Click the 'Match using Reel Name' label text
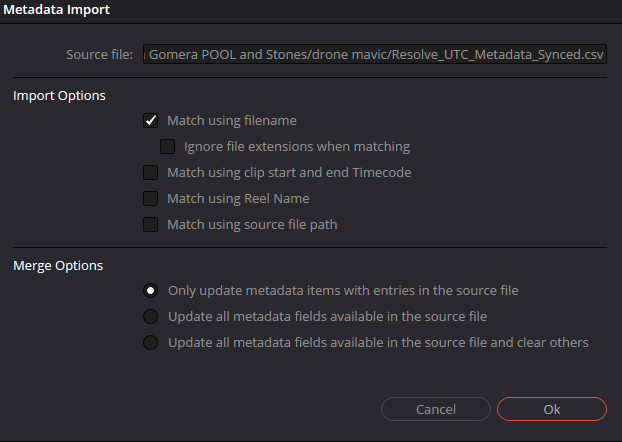Image resolution: width=622 pixels, height=442 pixels. tap(238, 199)
